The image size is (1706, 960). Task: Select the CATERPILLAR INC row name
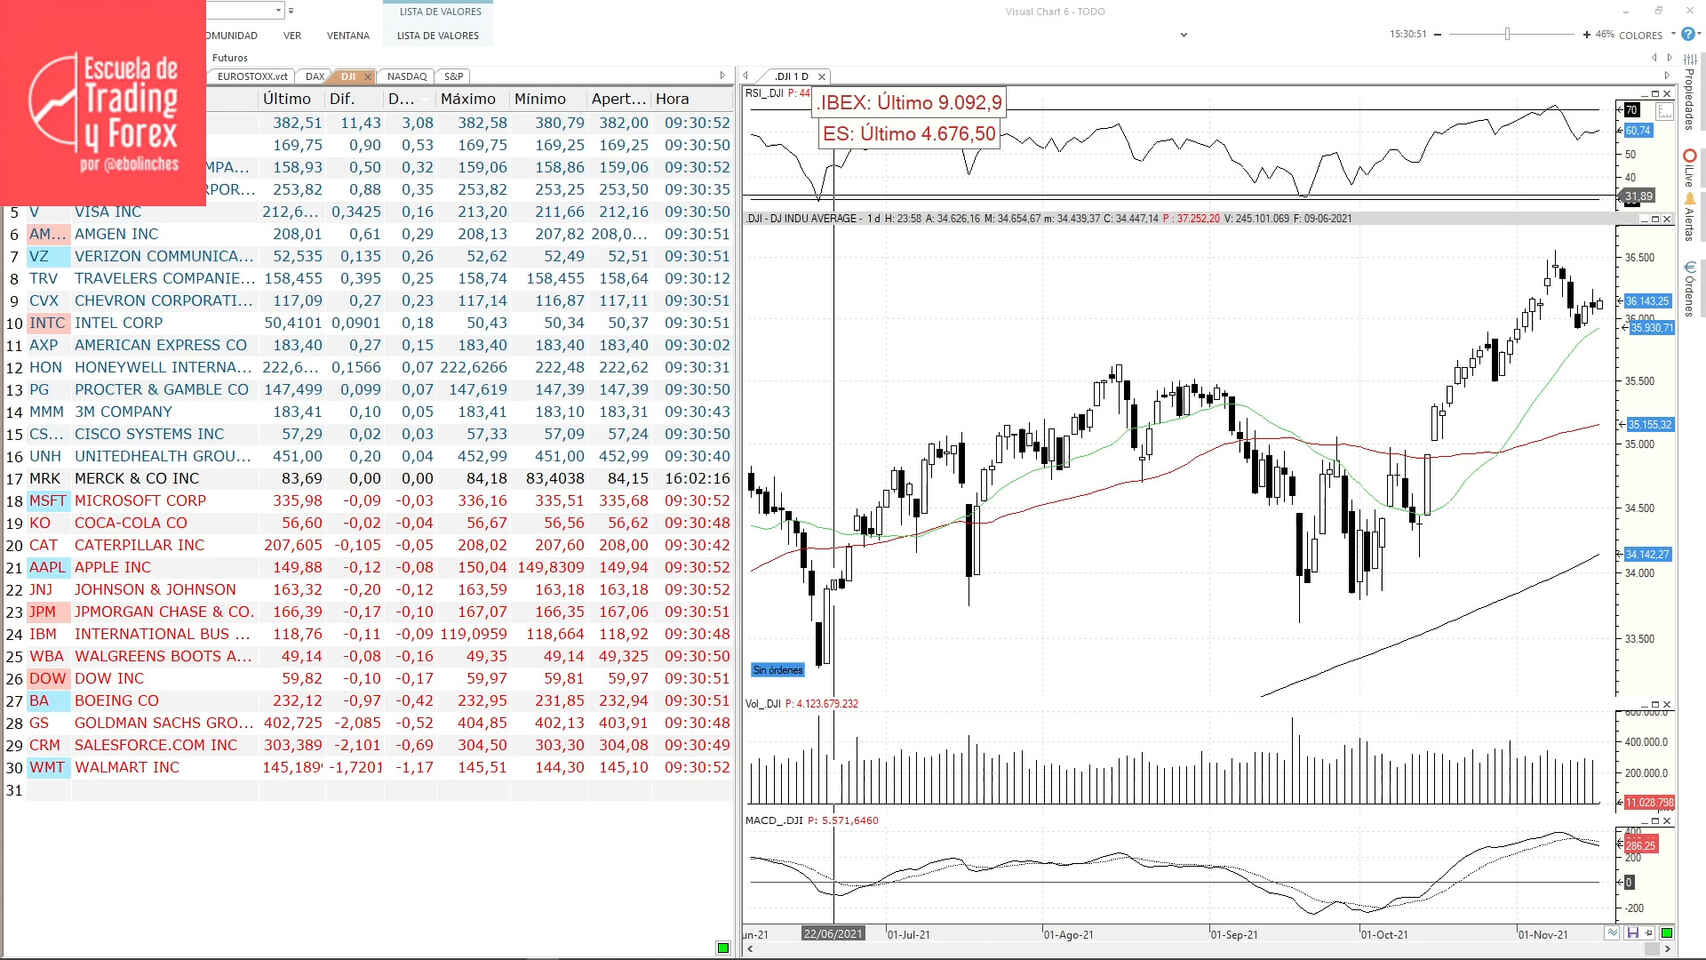coord(139,545)
